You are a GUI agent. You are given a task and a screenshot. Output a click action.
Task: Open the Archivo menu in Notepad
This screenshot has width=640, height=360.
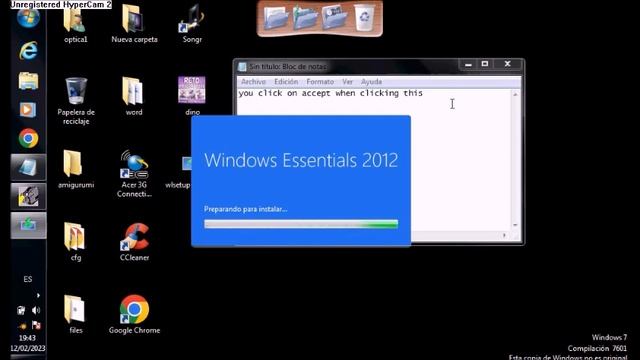(253, 82)
